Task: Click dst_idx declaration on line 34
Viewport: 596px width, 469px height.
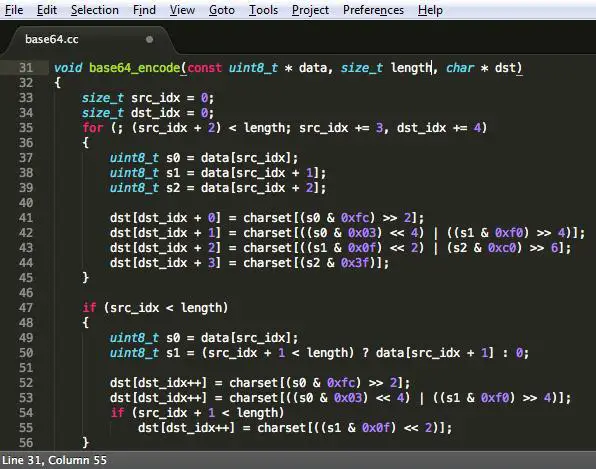Action: 155,113
